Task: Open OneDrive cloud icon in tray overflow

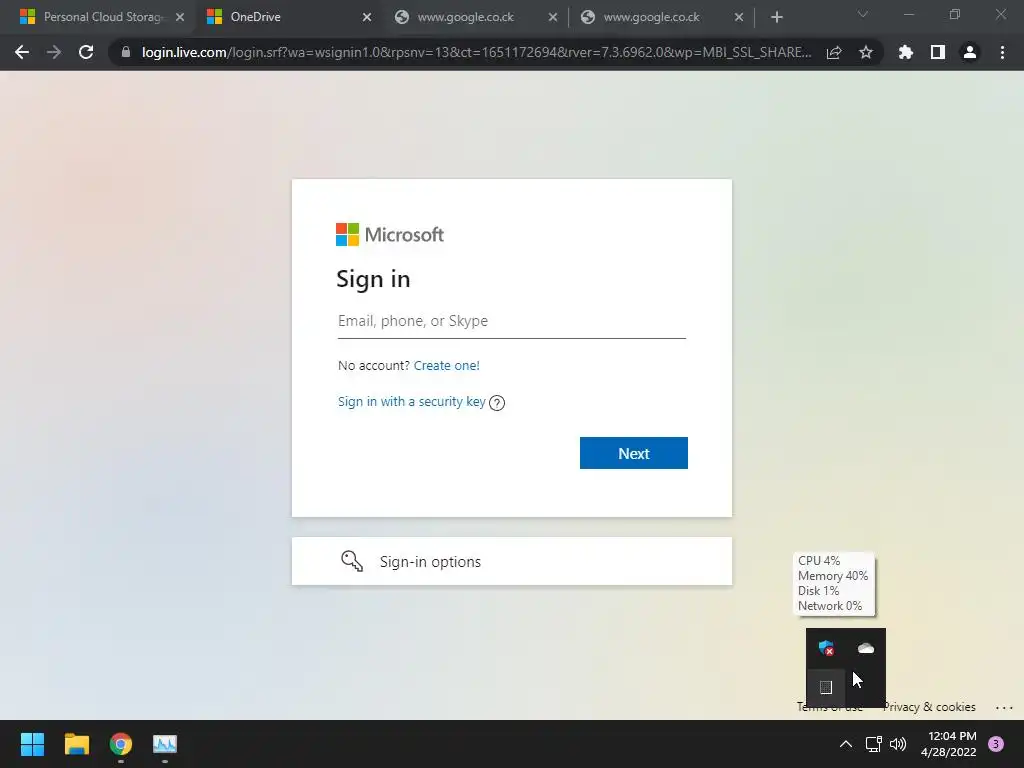Action: coord(866,648)
